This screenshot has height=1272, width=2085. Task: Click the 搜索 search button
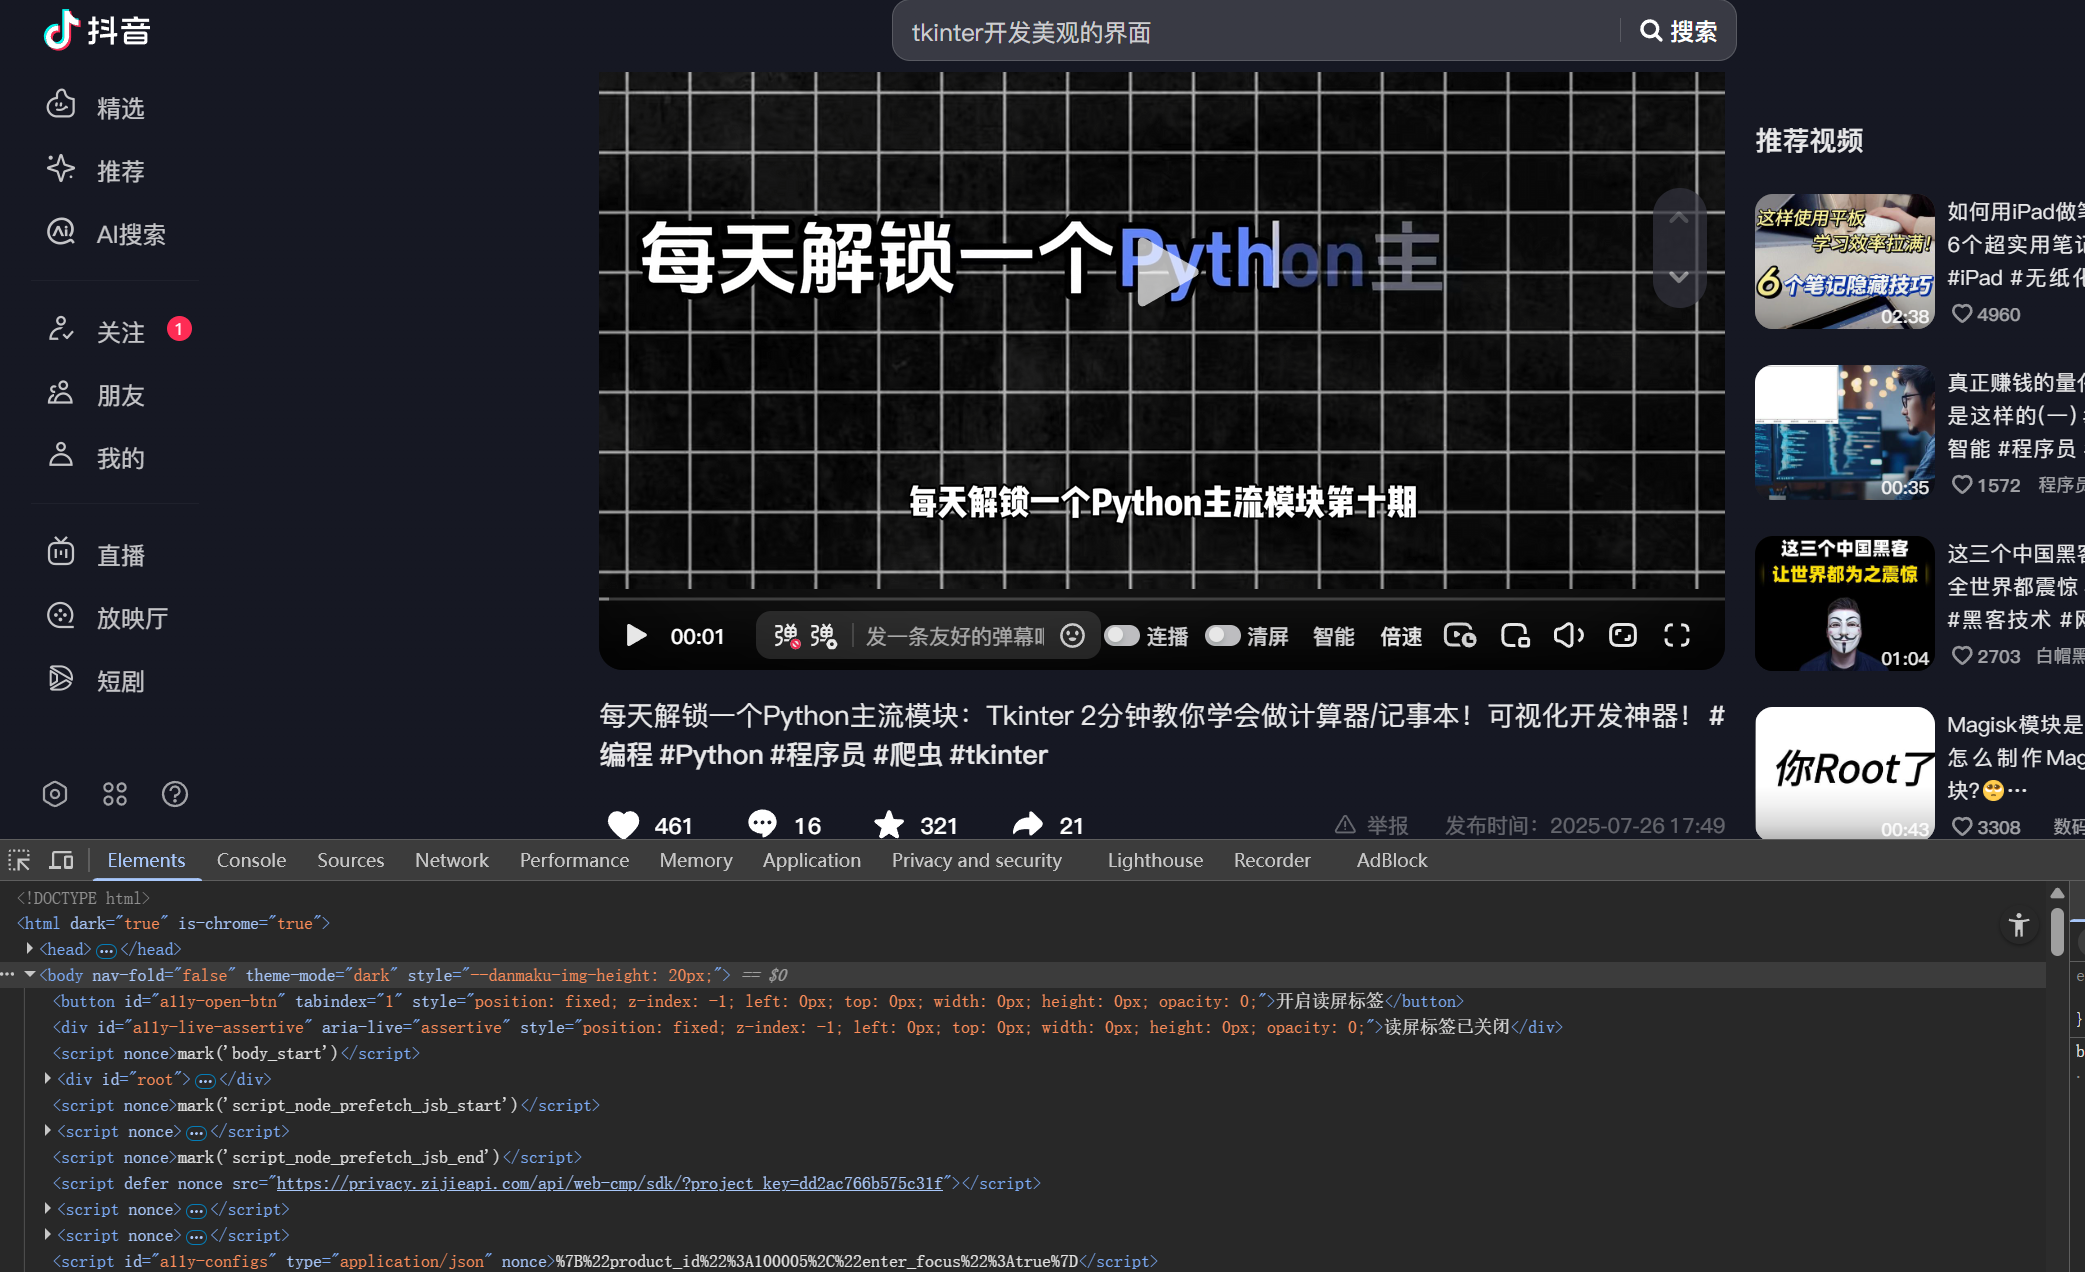coord(1679,32)
